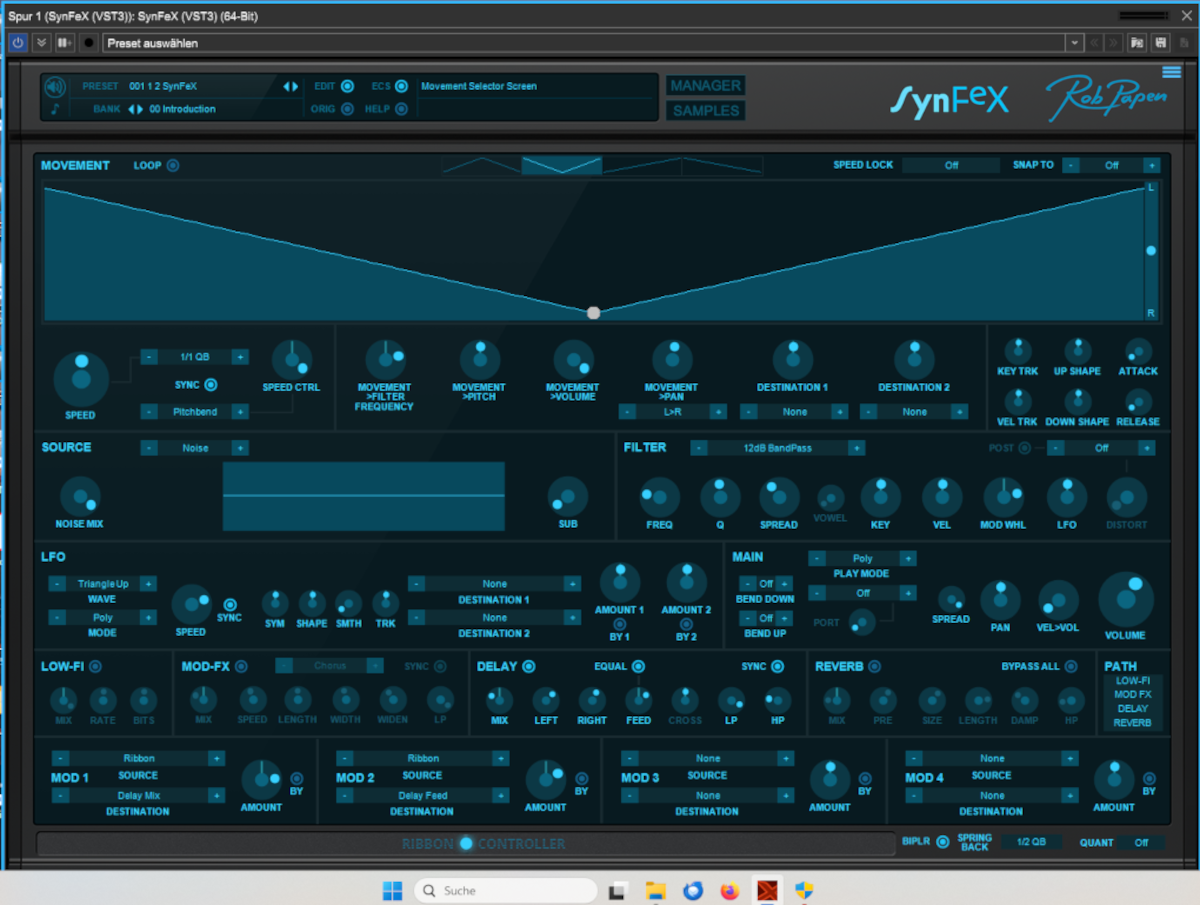The width and height of the screenshot is (1200, 905).
Task: Click the main VOLUME knob
Action: (1126, 600)
